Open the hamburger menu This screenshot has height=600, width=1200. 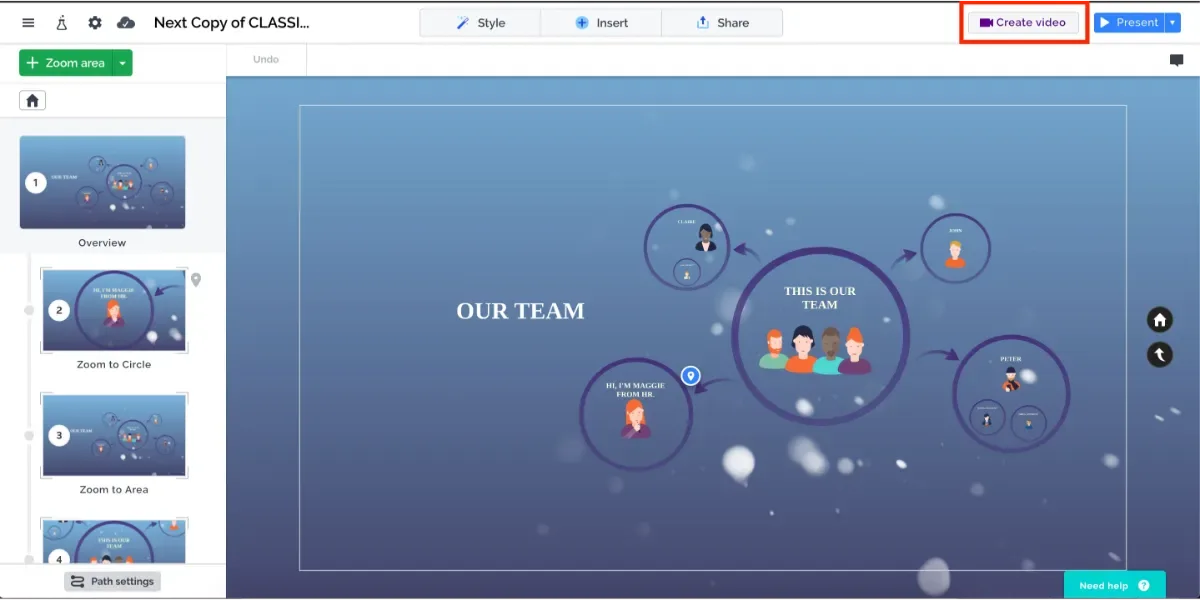(28, 22)
